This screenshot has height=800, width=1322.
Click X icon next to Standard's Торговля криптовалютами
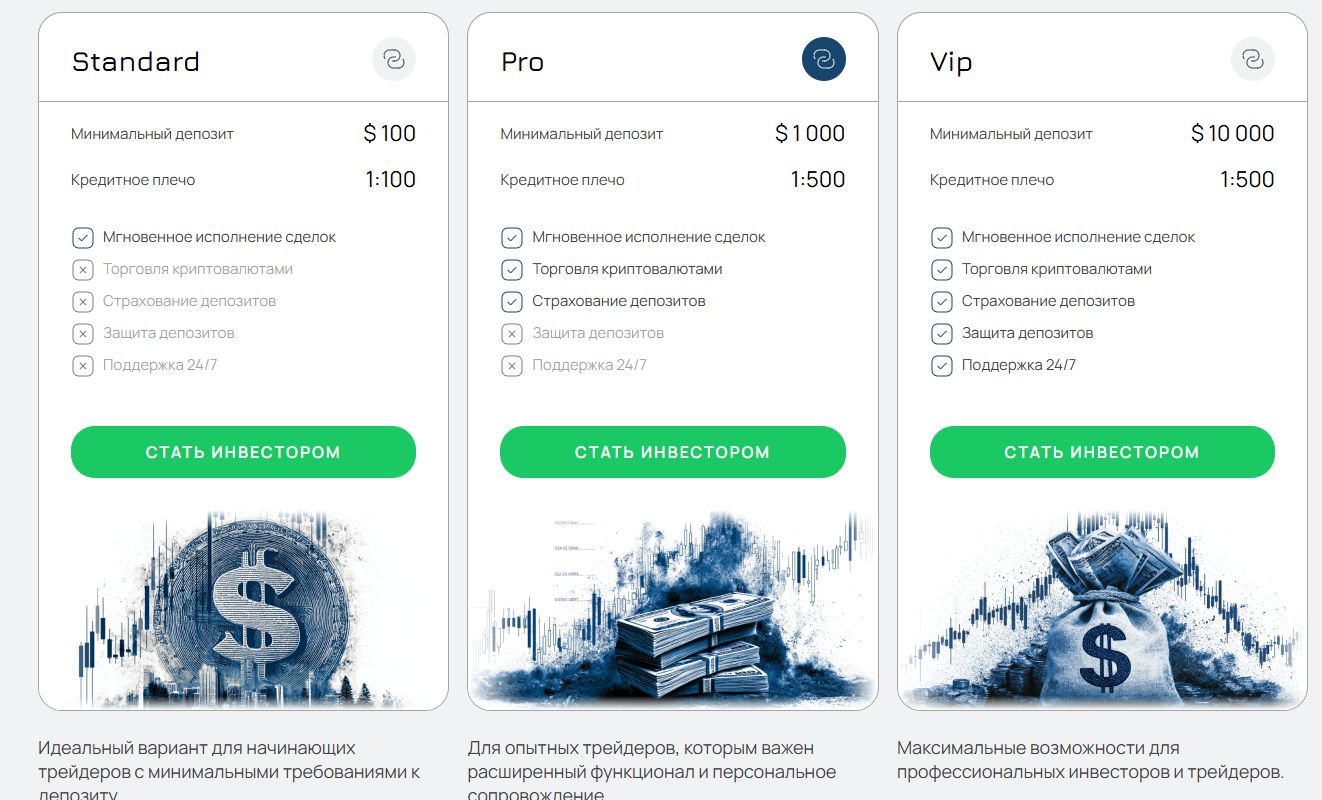82,270
